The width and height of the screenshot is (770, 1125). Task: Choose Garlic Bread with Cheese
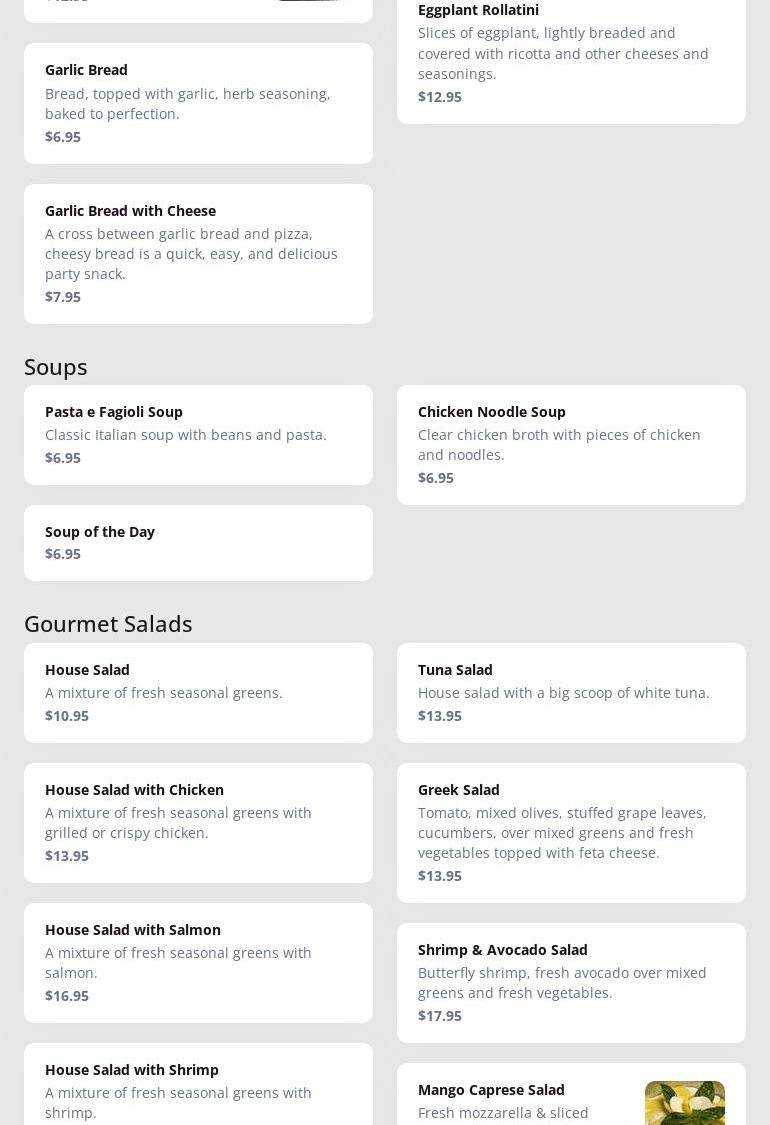click(198, 253)
